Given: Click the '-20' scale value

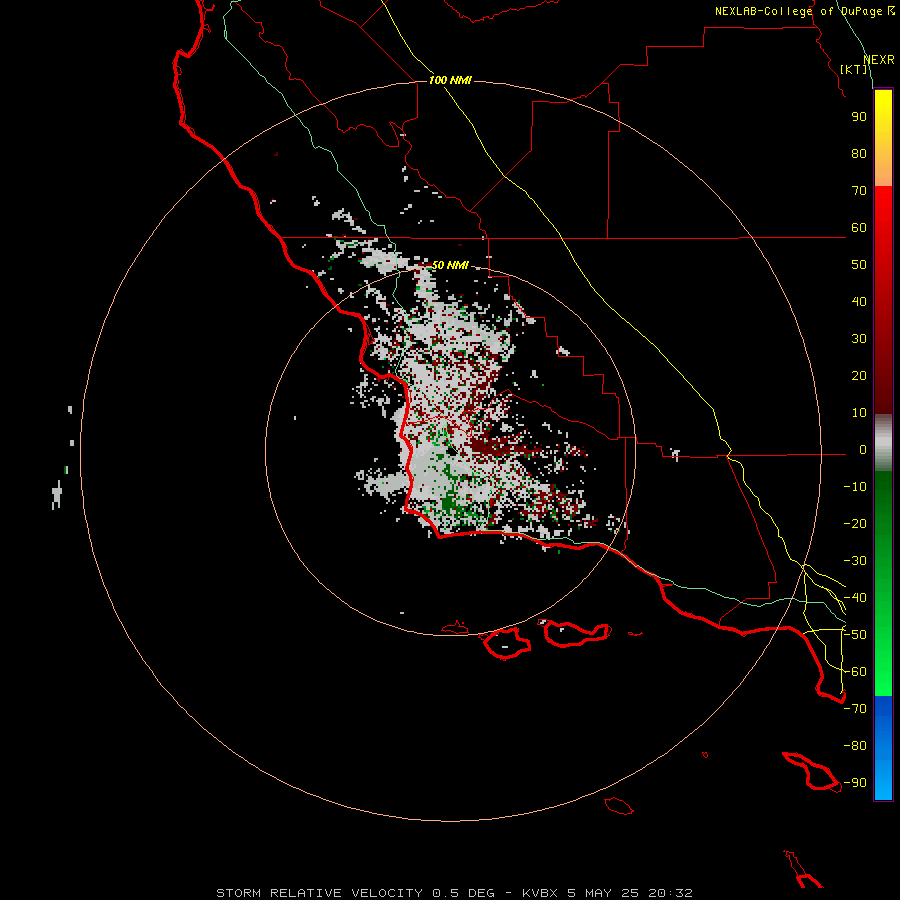Looking at the screenshot, I should [855, 524].
